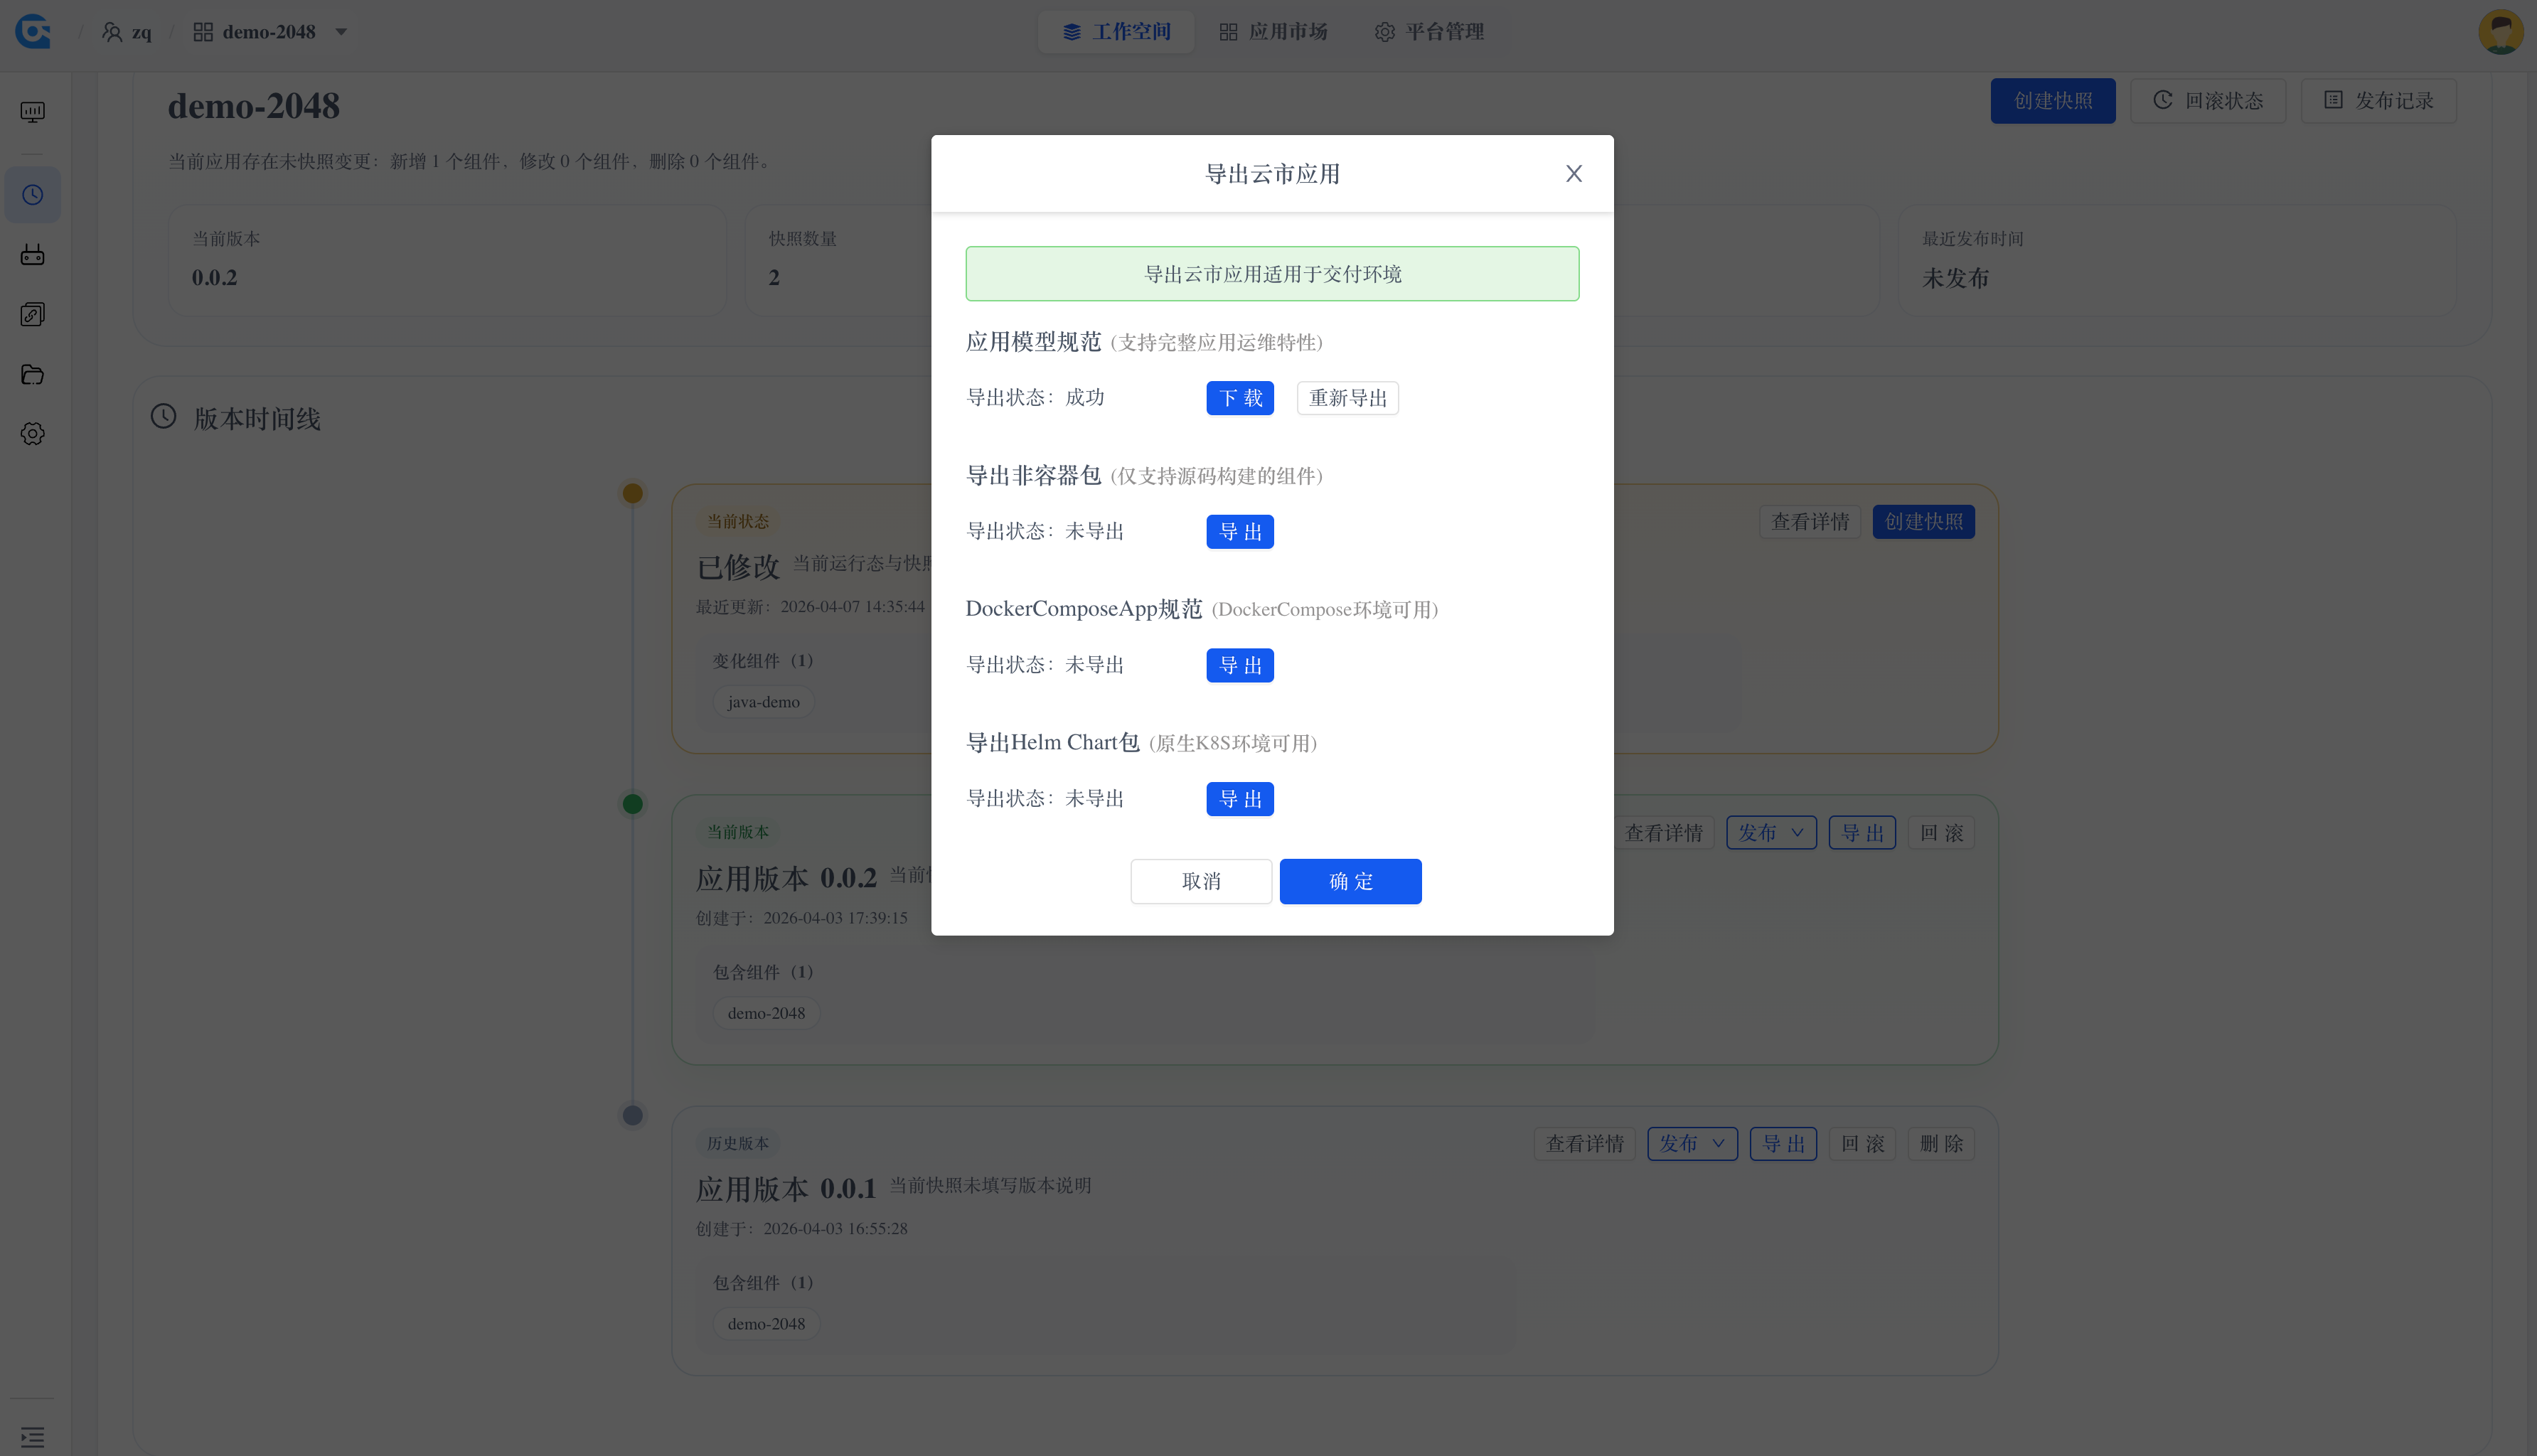Export the Helm Chart package
2537x1456 pixels.
click(x=1239, y=799)
